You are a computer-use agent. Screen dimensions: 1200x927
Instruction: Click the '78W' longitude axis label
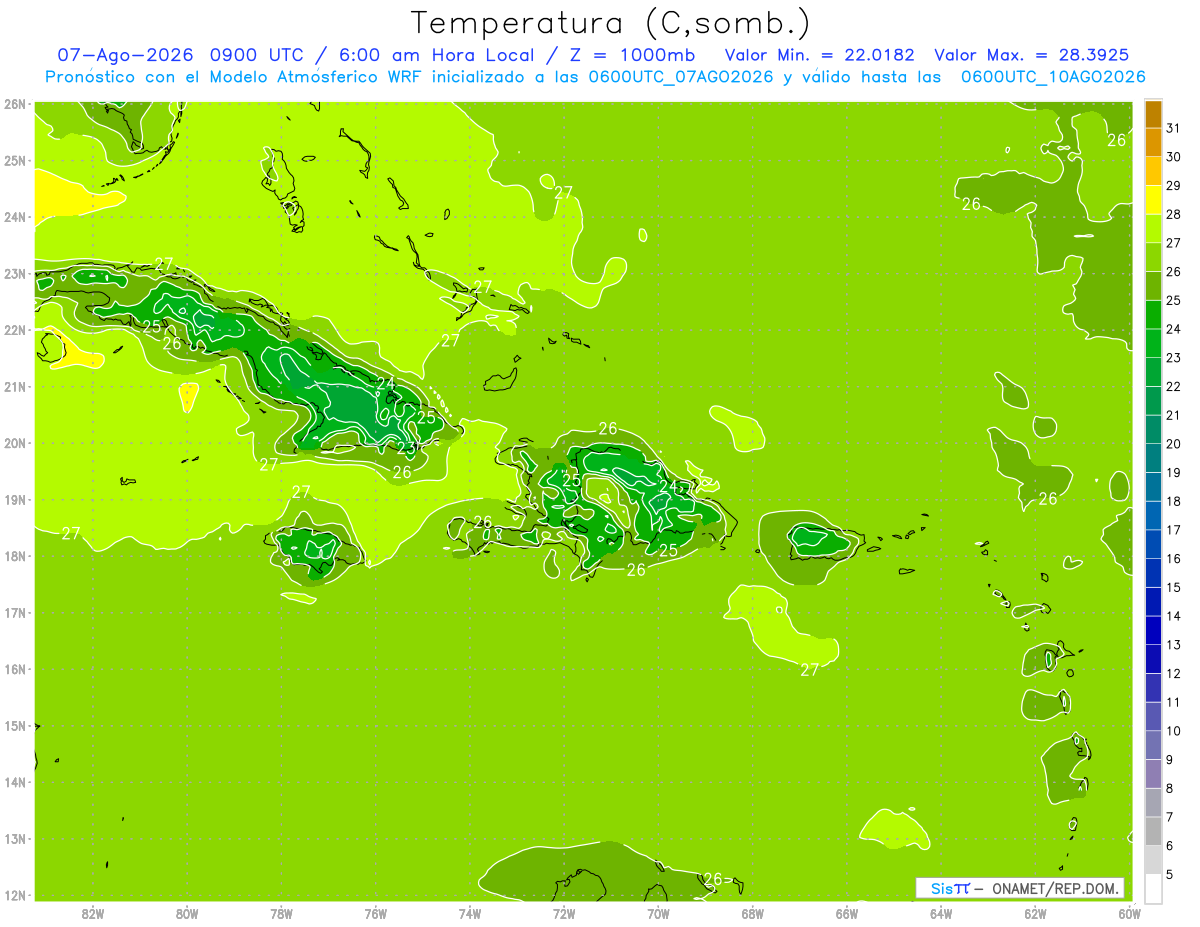[281, 913]
